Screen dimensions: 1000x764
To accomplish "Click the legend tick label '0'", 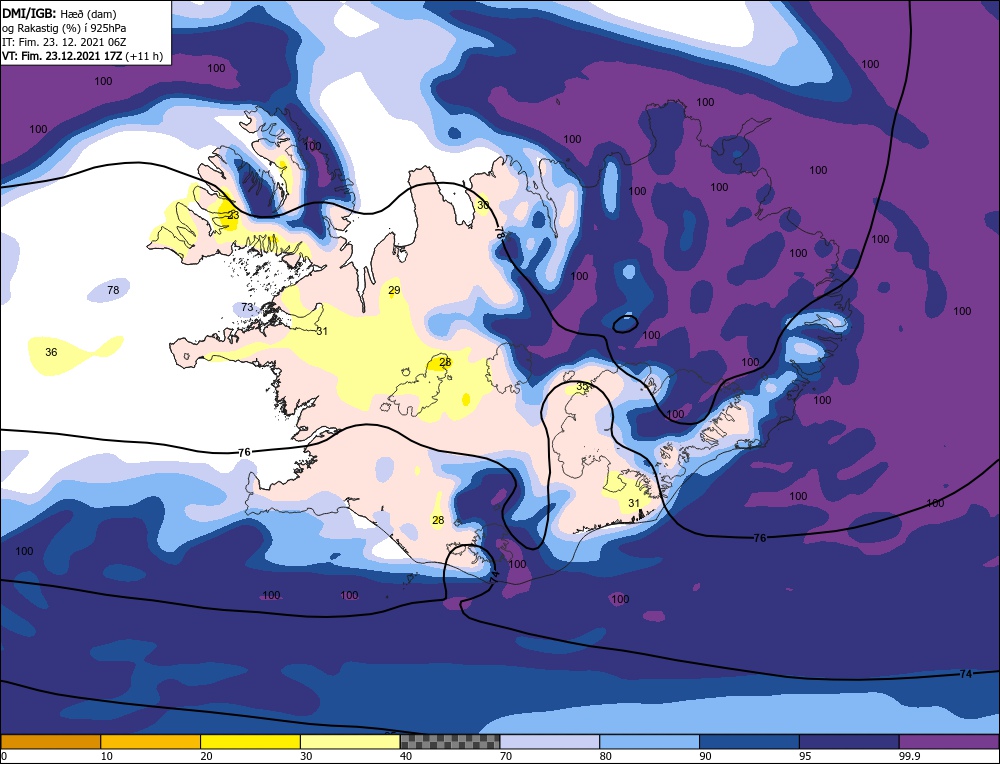I will pyautogui.click(x=3, y=756).
